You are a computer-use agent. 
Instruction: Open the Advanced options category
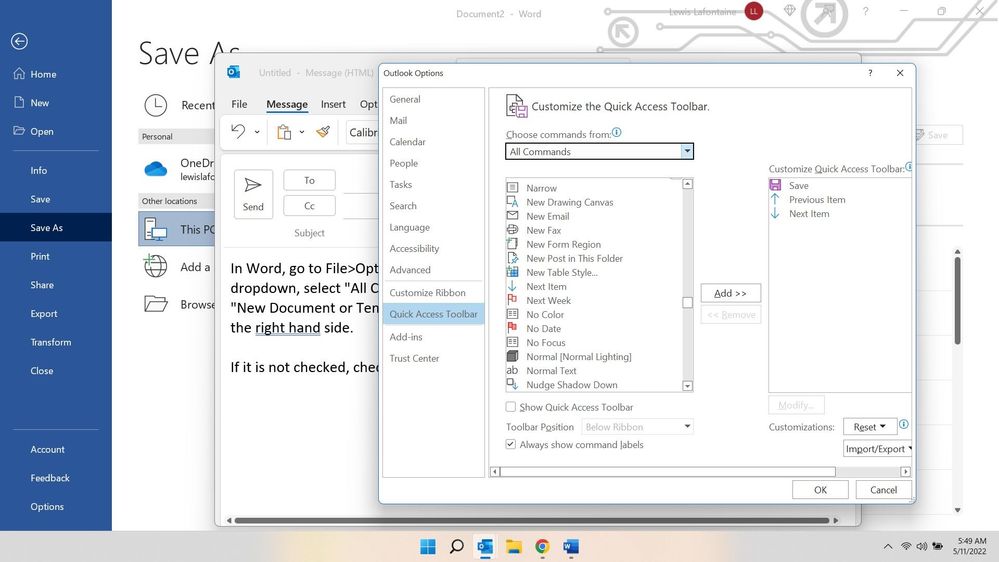pyautogui.click(x=410, y=270)
